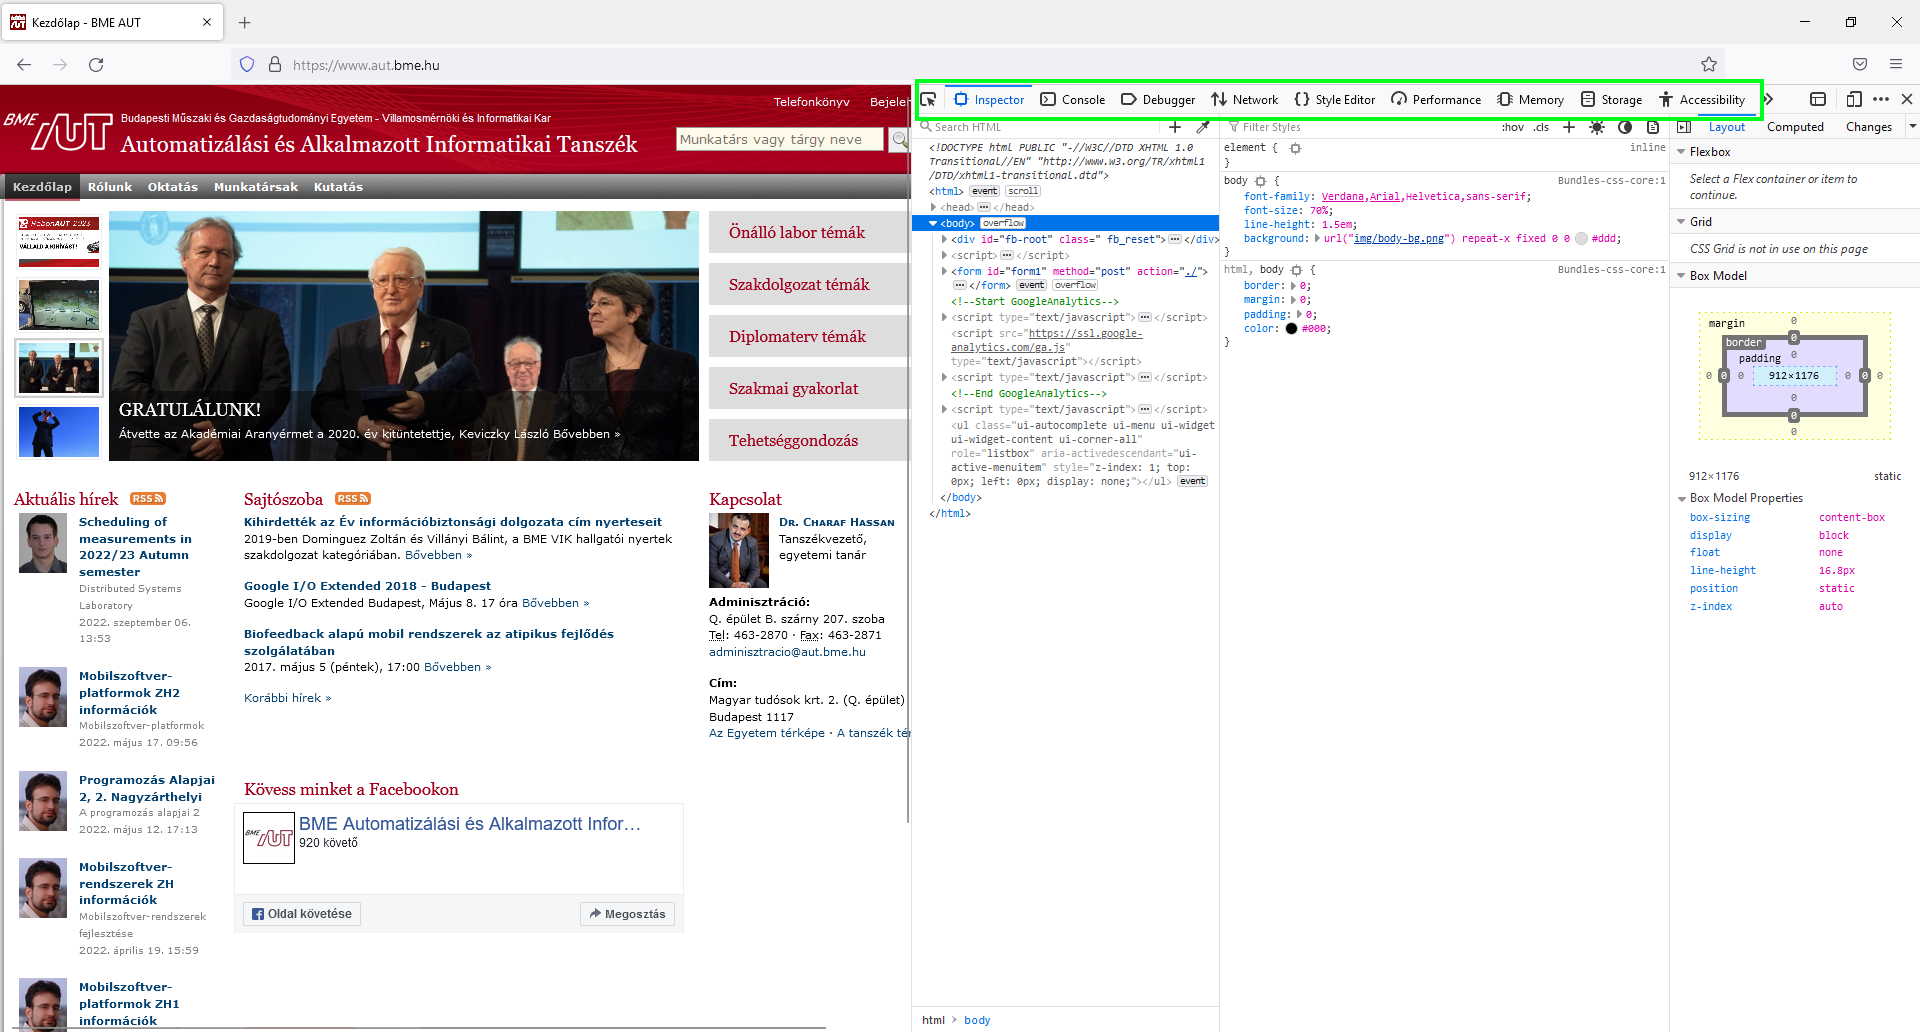Click the RSS icon next to Sajtószoba
Viewport: 1920px width, 1032px height.
(353, 499)
